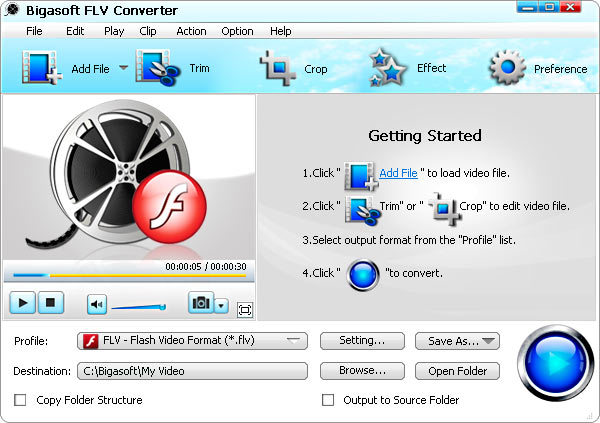The width and height of the screenshot is (600, 423).
Task: Mute the preview audio
Action: coord(97,304)
